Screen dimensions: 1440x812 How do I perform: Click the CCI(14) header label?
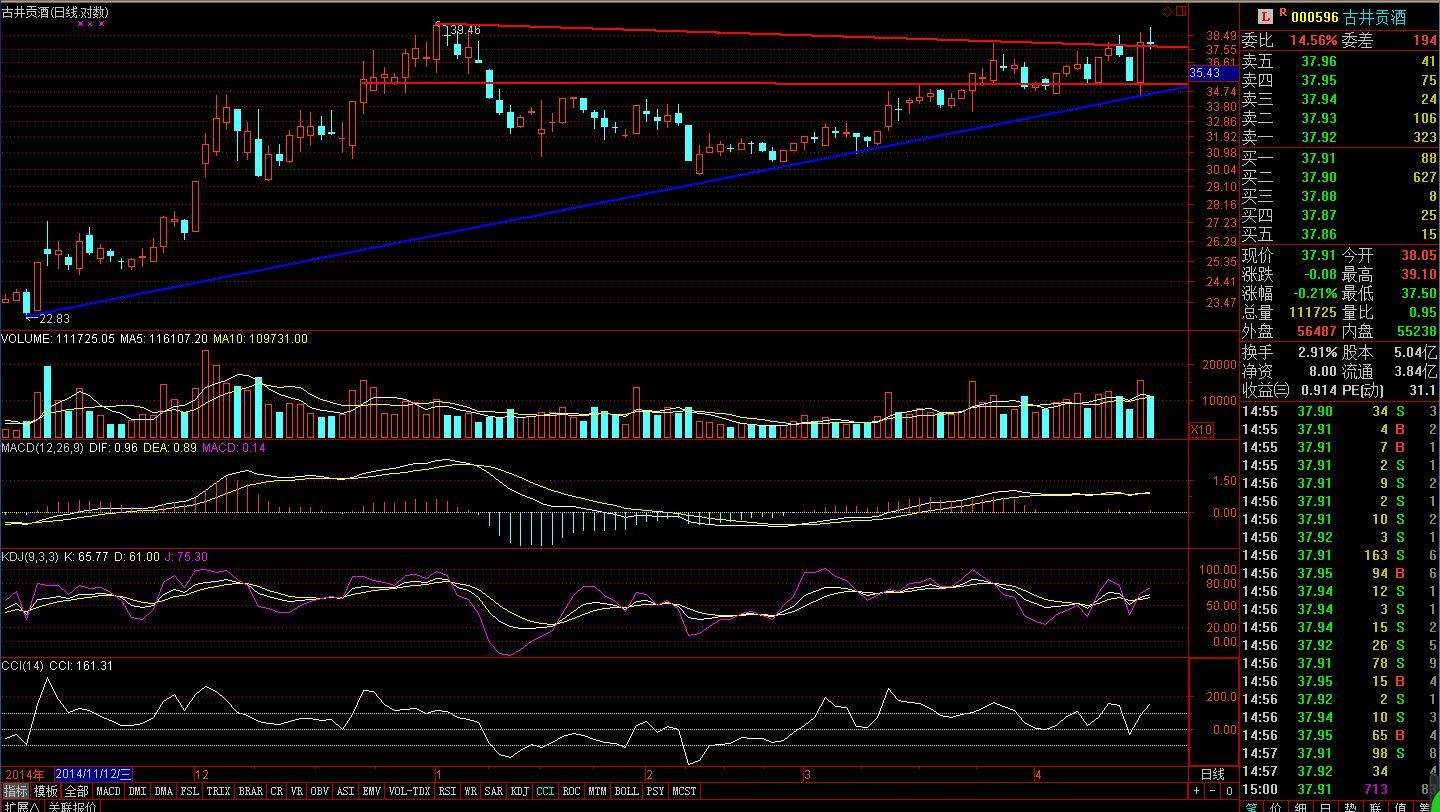click(22, 666)
